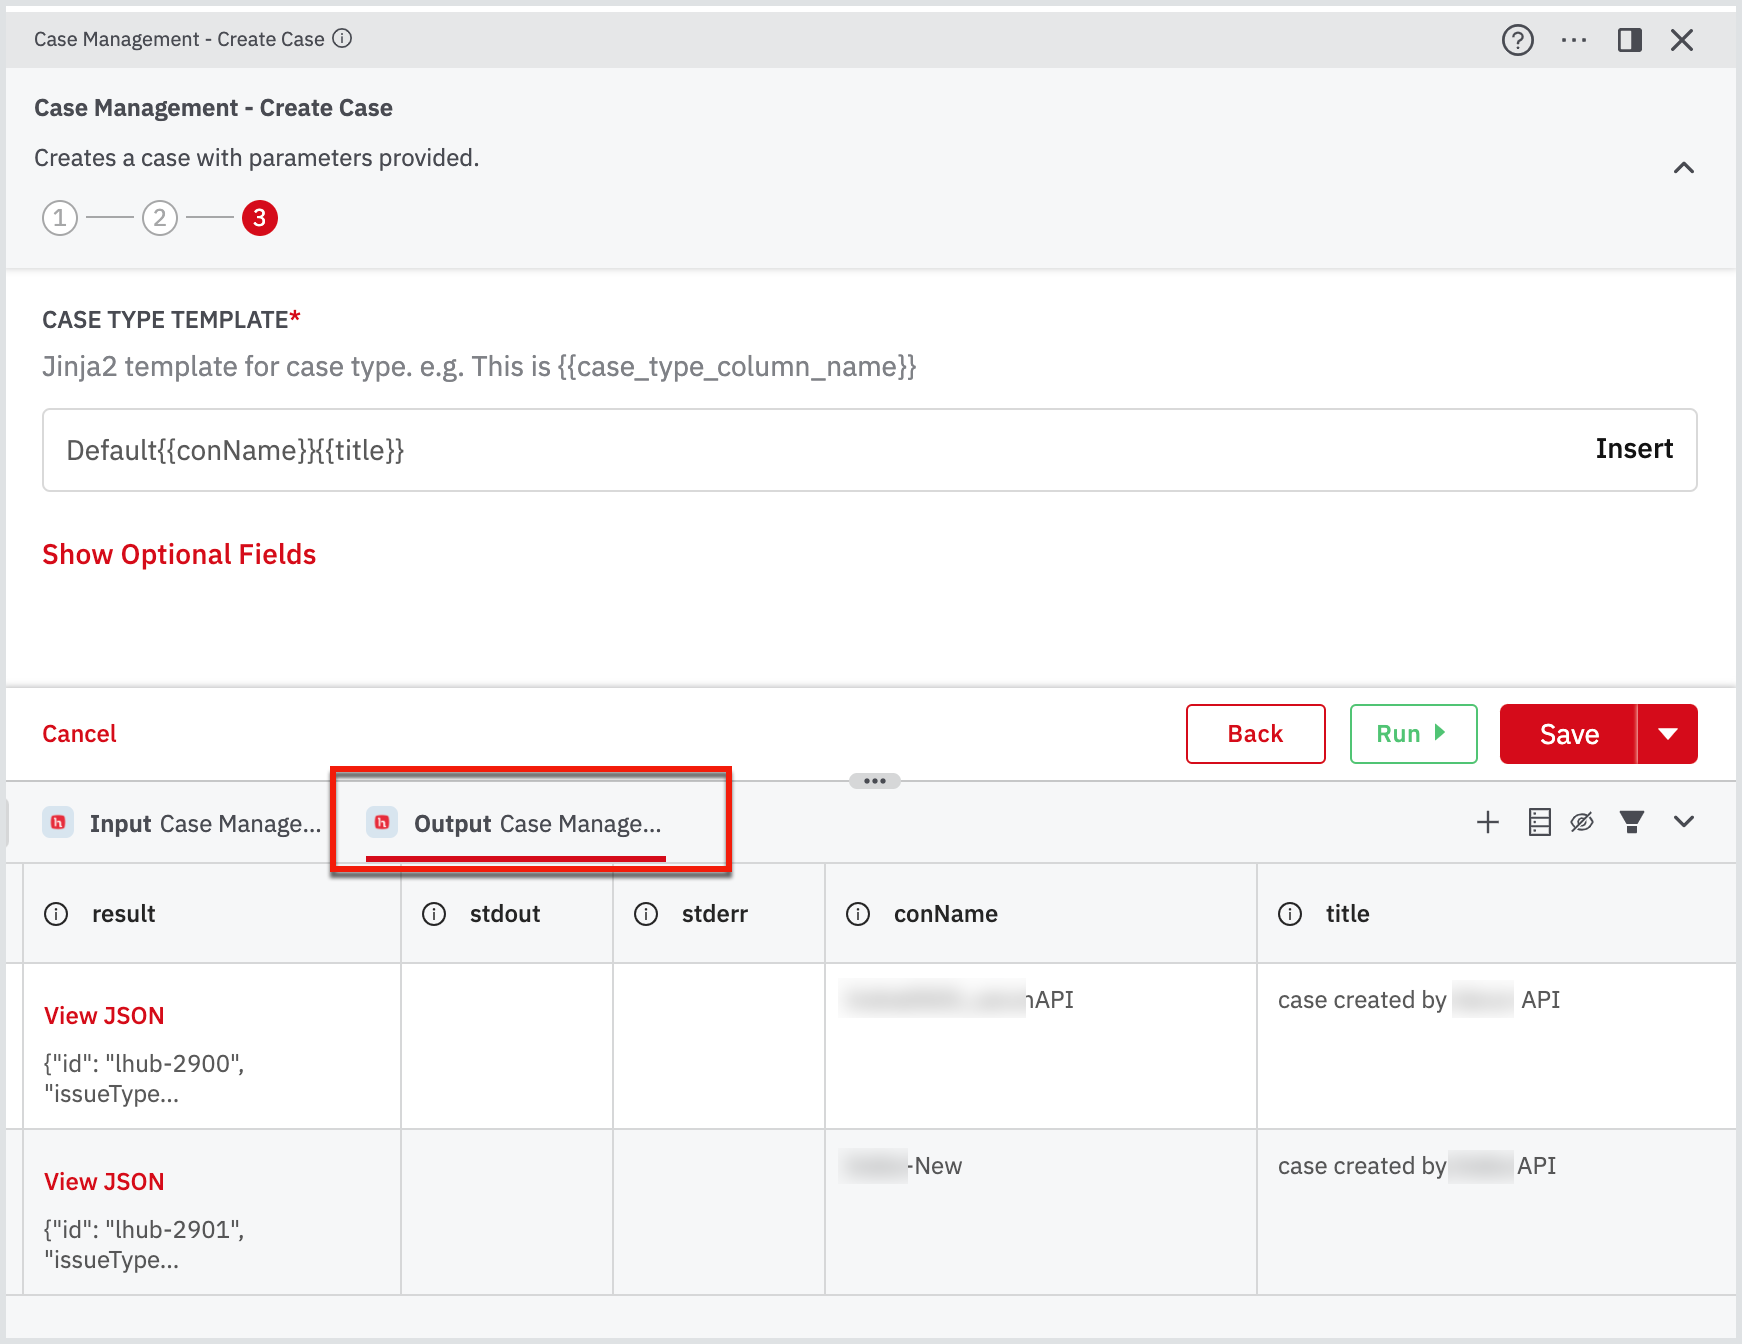The height and width of the screenshot is (1344, 1742).
Task: Expand the output panel chevron
Action: pyautogui.click(x=1684, y=822)
